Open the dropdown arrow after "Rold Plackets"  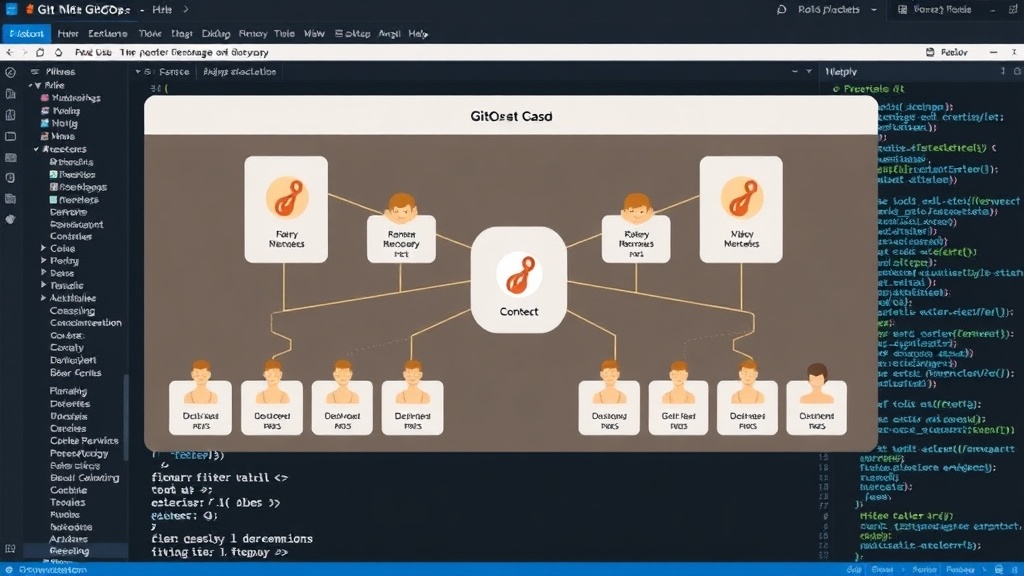tap(874, 10)
